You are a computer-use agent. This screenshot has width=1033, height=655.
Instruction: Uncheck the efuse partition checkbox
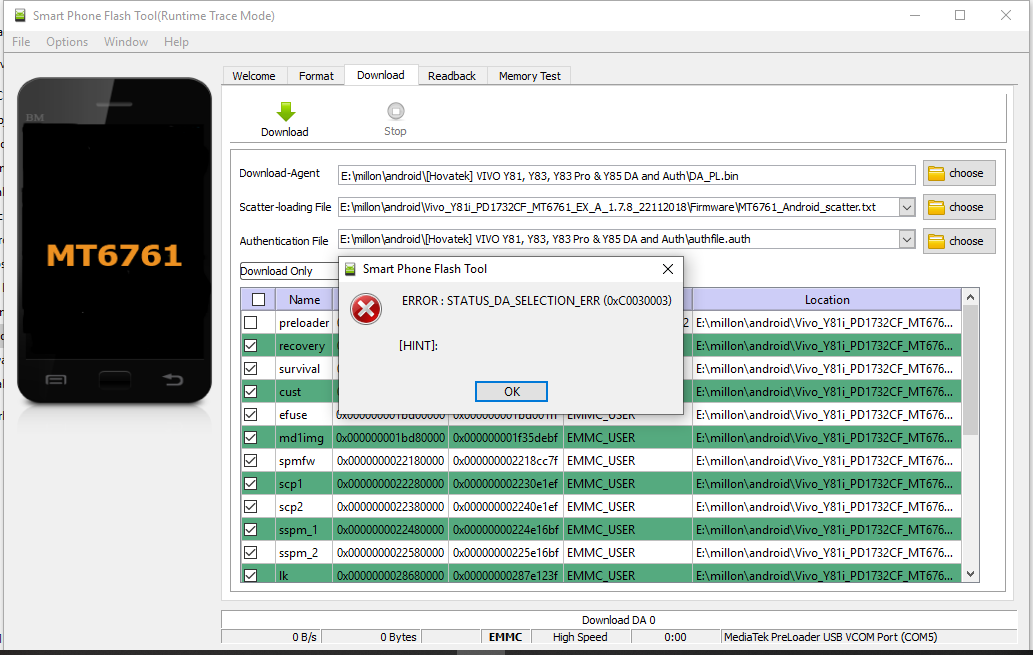250,415
